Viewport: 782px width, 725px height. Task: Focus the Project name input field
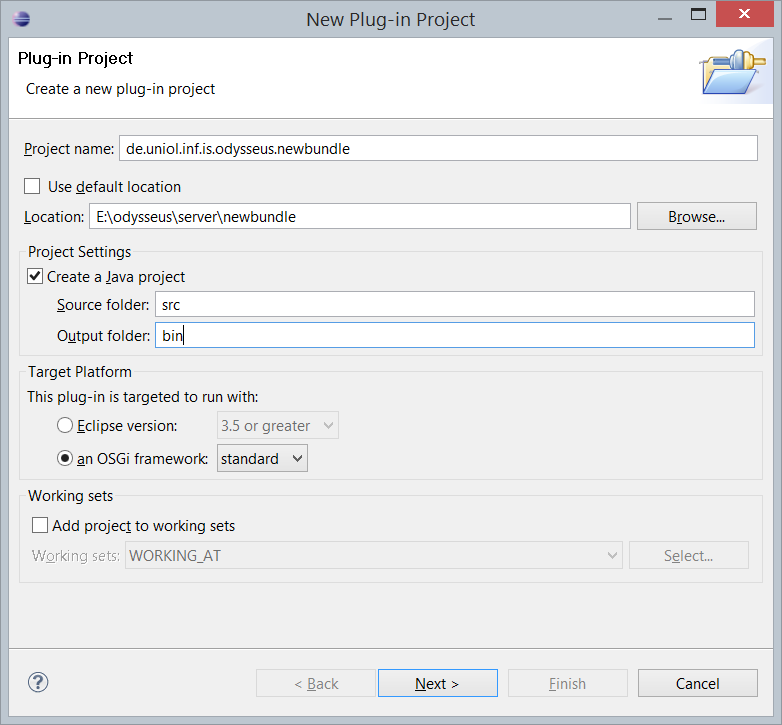pos(438,148)
